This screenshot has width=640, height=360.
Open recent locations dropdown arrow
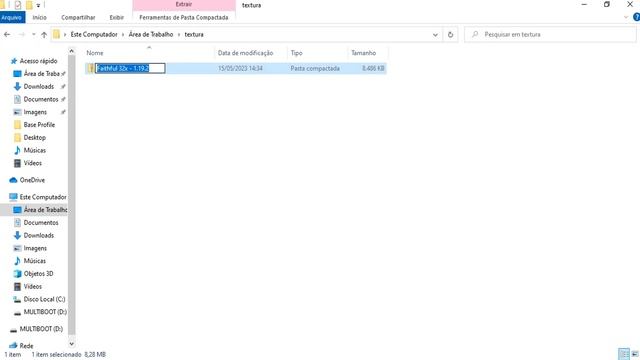click(33, 35)
